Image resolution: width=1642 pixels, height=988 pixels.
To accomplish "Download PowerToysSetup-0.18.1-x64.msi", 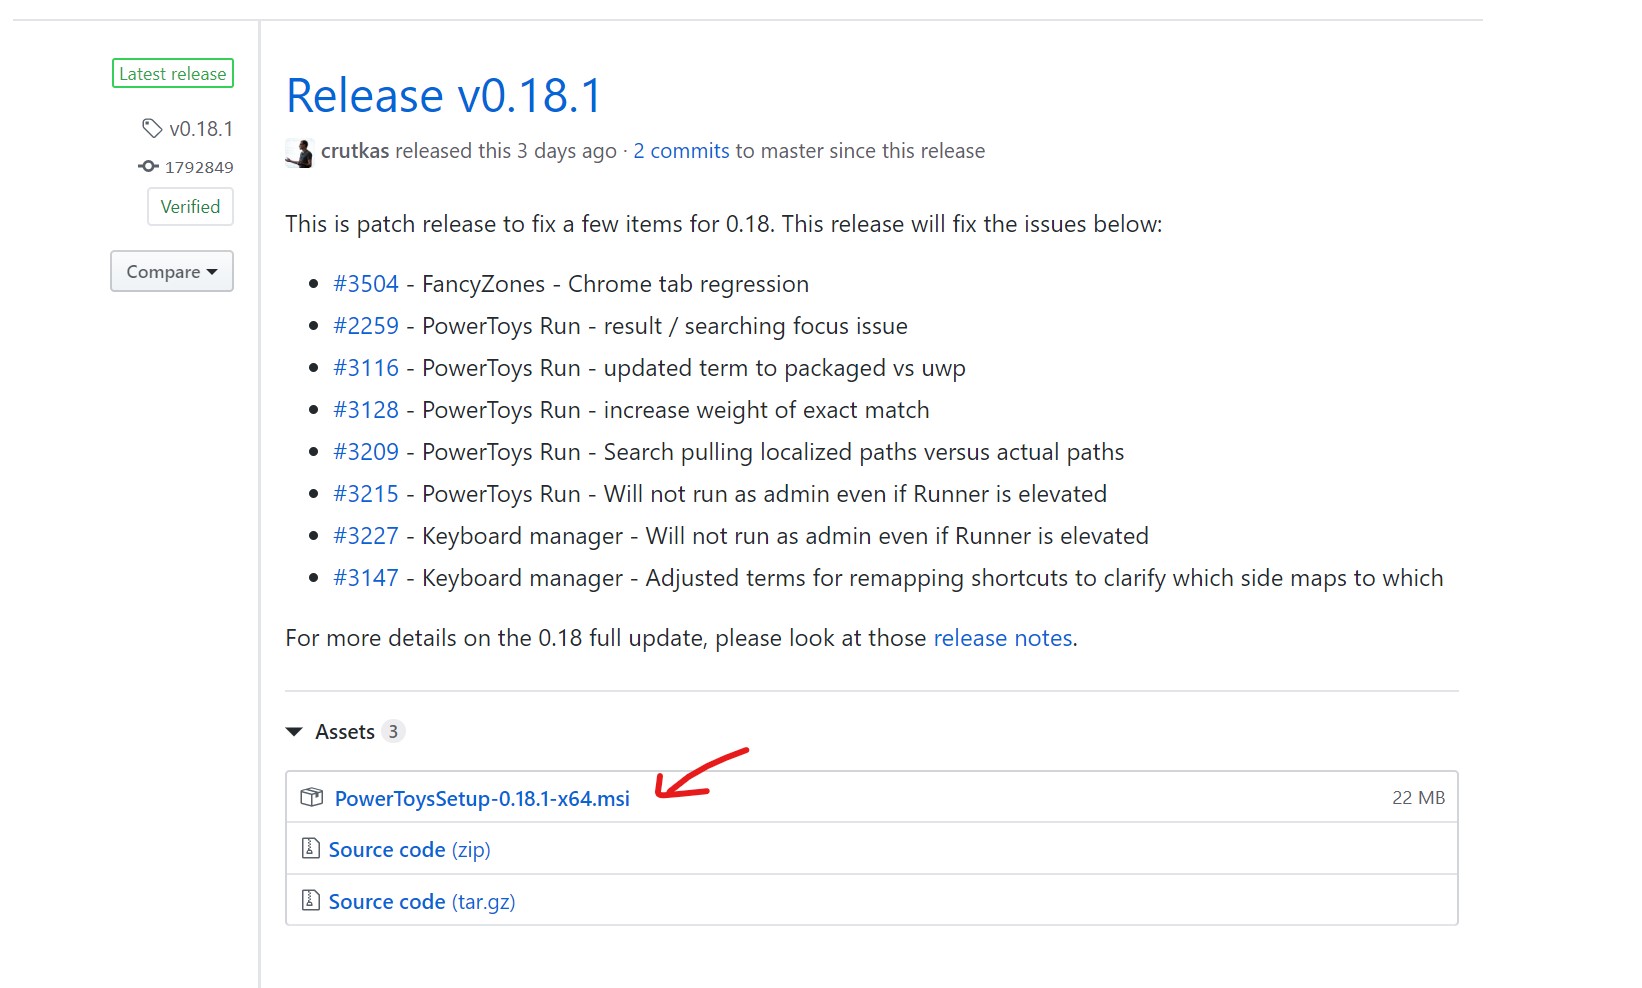I will (x=482, y=798).
